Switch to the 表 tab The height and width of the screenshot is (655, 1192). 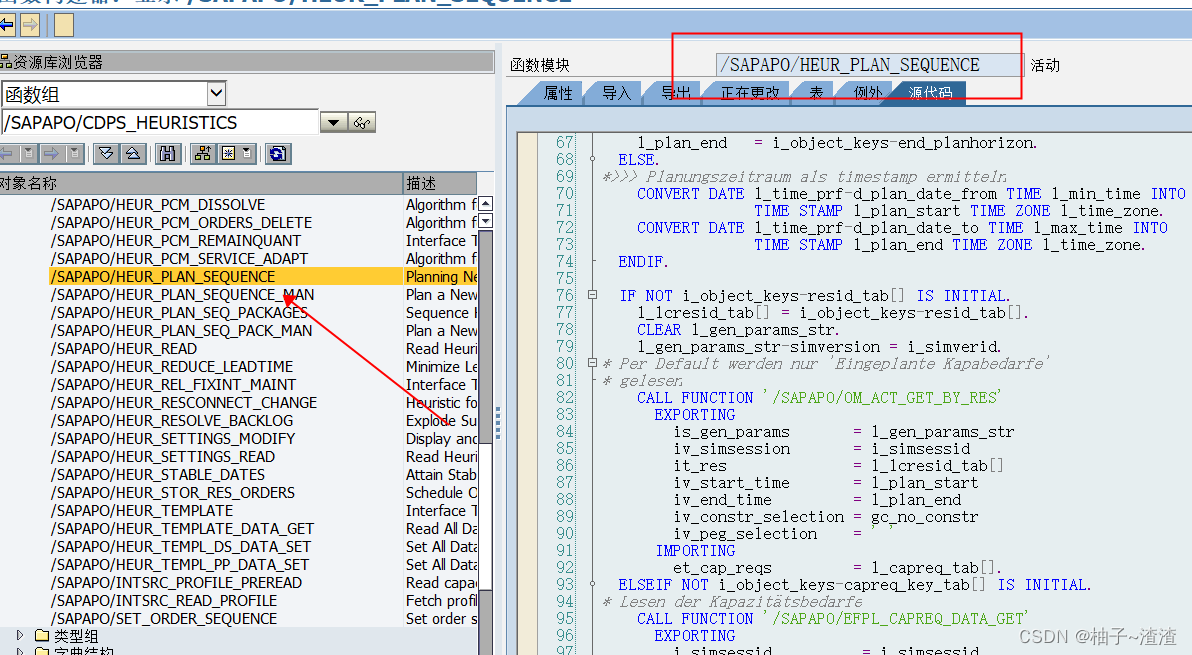coord(816,93)
